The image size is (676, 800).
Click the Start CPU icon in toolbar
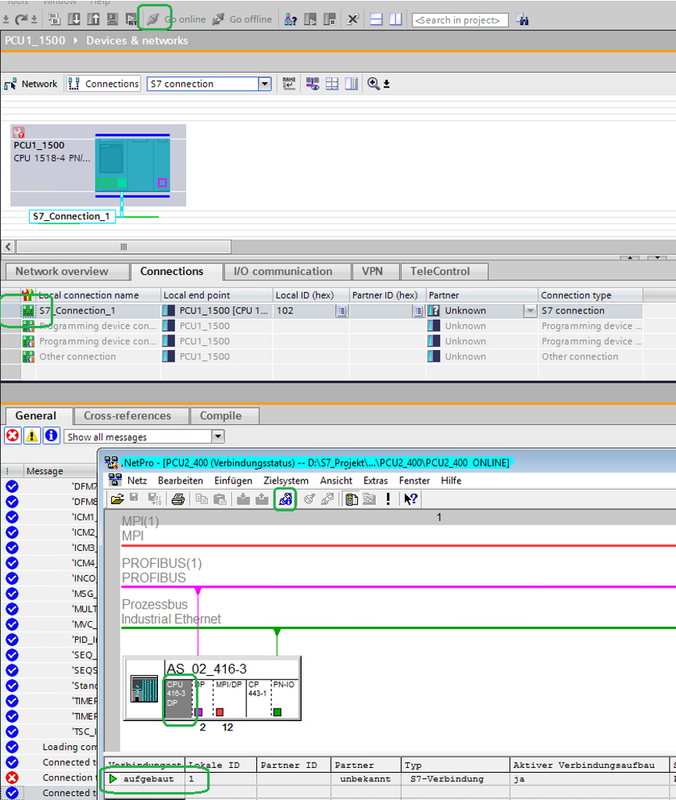click(x=310, y=19)
